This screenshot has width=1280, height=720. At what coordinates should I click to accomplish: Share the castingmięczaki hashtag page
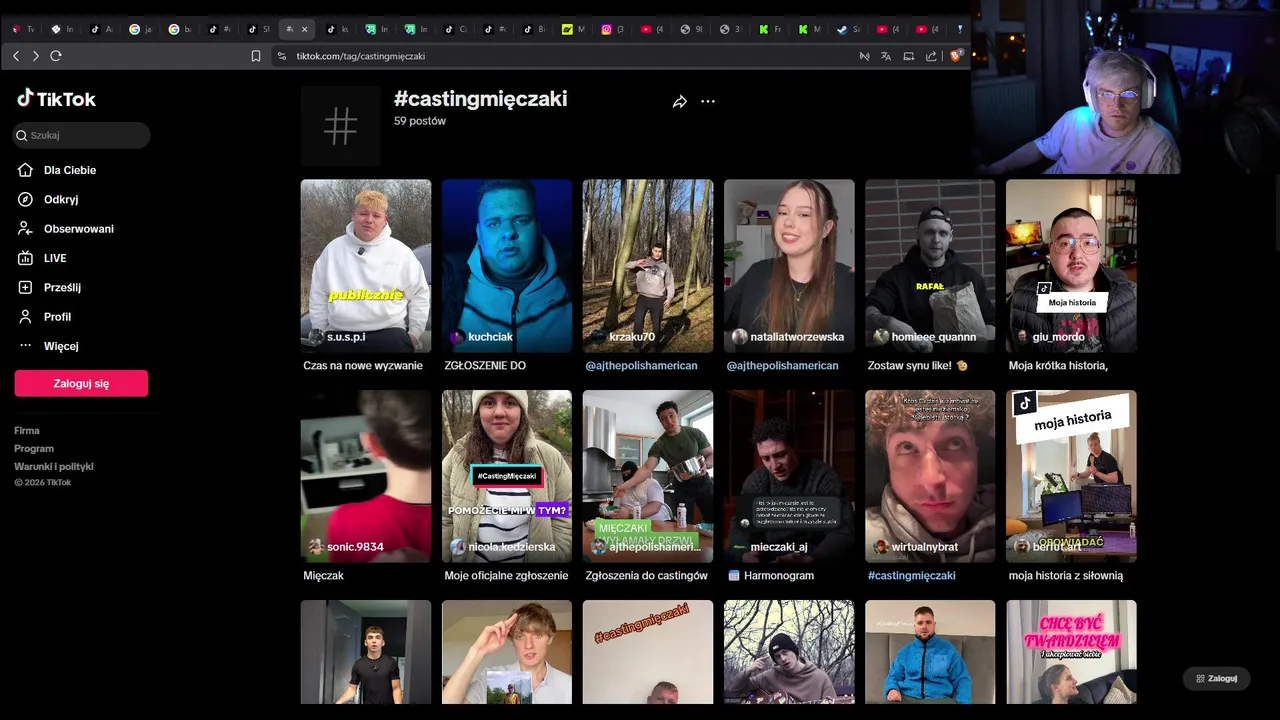[680, 102]
